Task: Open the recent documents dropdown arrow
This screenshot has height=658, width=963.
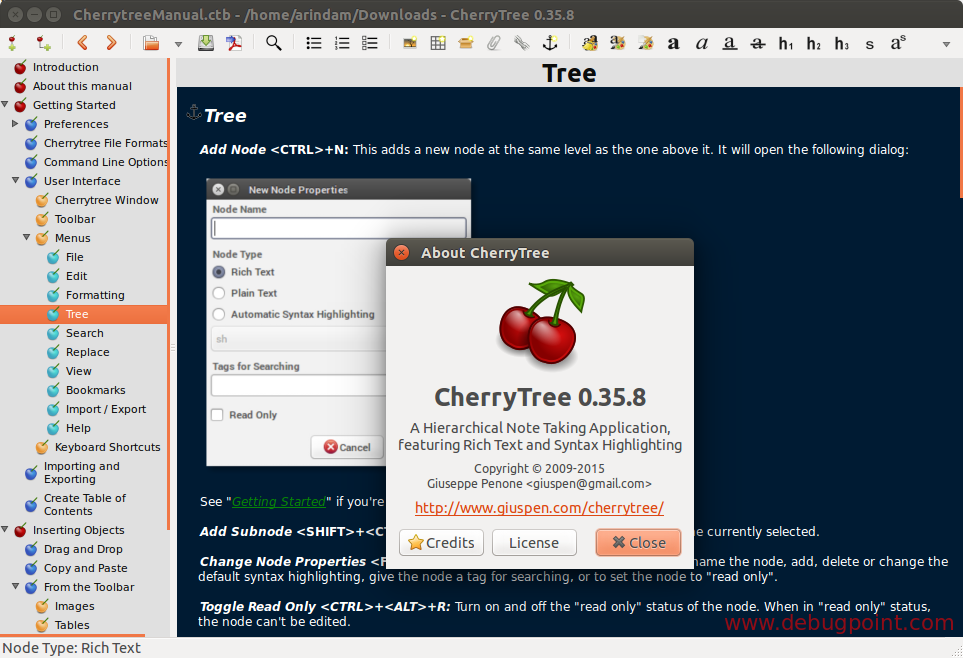Action: [178, 44]
